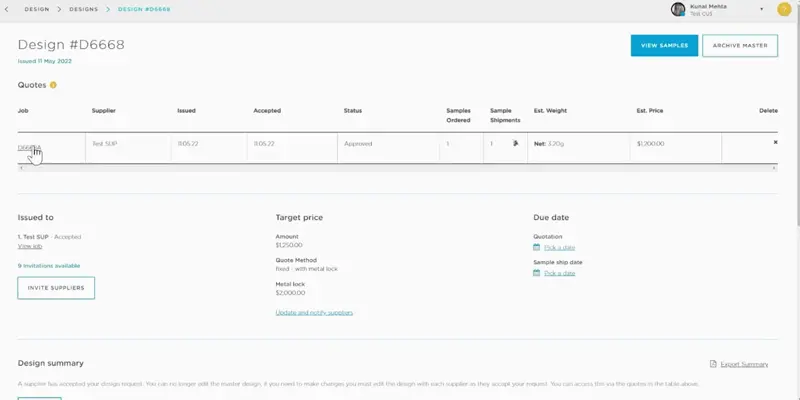800x400 pixels.
Task: Click the Archive Master button
Action: 740,45
